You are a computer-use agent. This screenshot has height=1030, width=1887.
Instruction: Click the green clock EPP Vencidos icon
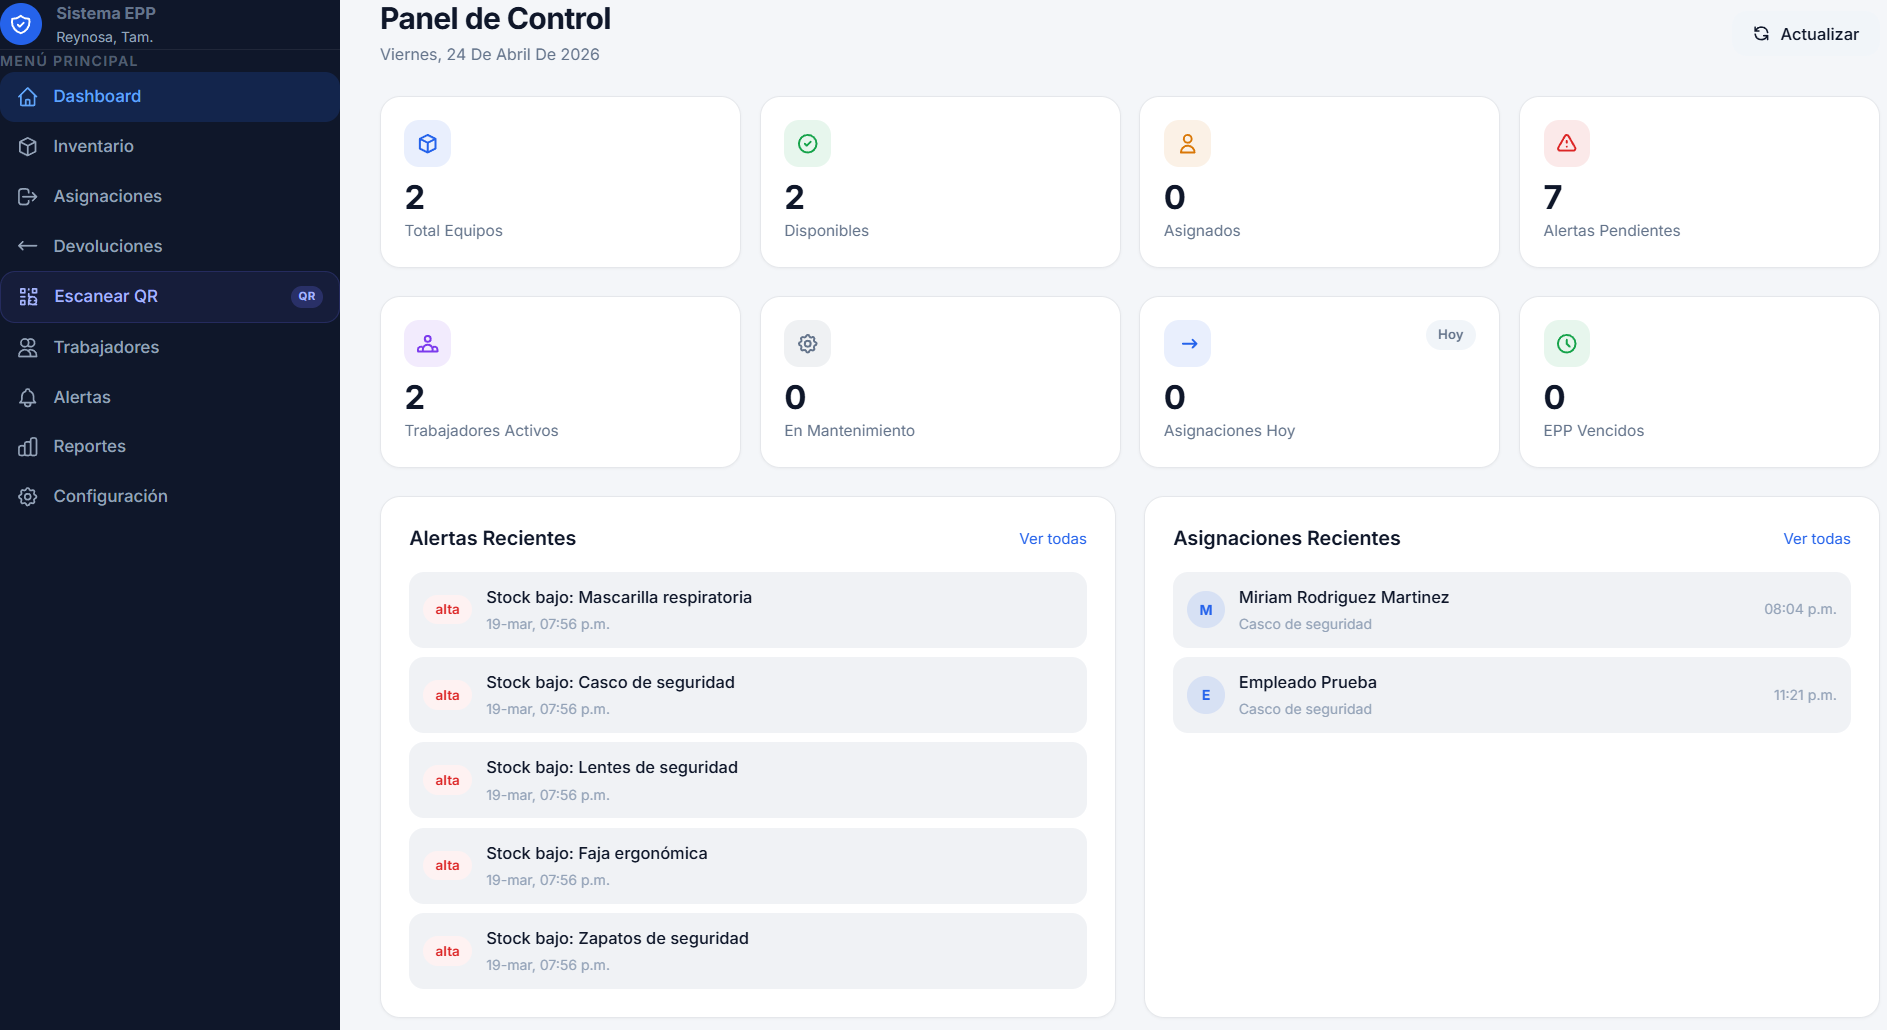(1566, 344)
